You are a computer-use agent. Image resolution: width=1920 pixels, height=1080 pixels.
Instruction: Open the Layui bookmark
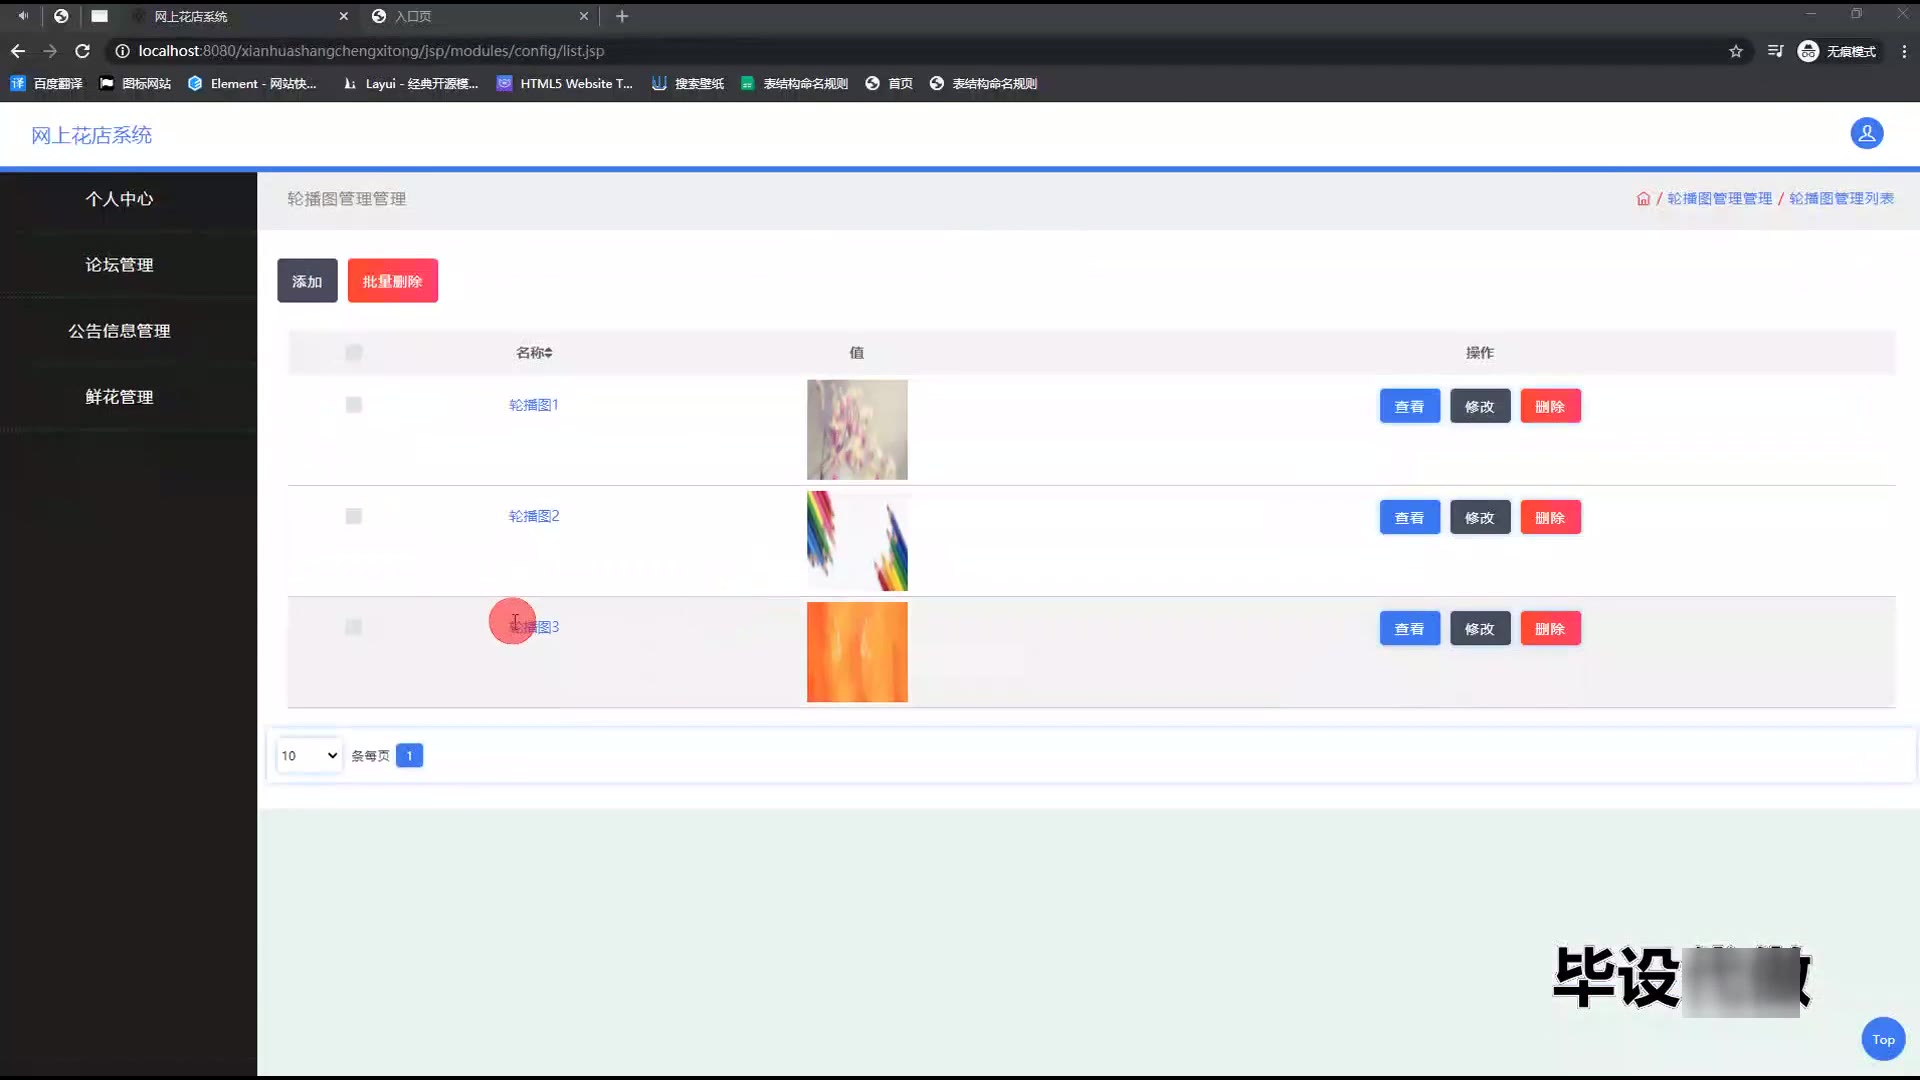pos(410,84)
